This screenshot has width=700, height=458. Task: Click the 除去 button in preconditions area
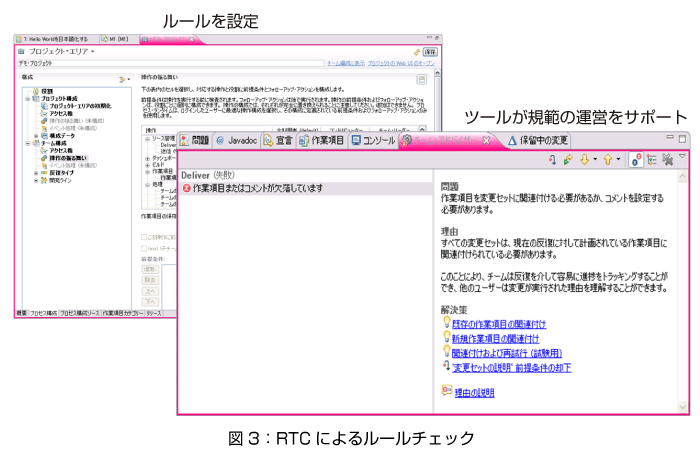(x=150, y=280)
